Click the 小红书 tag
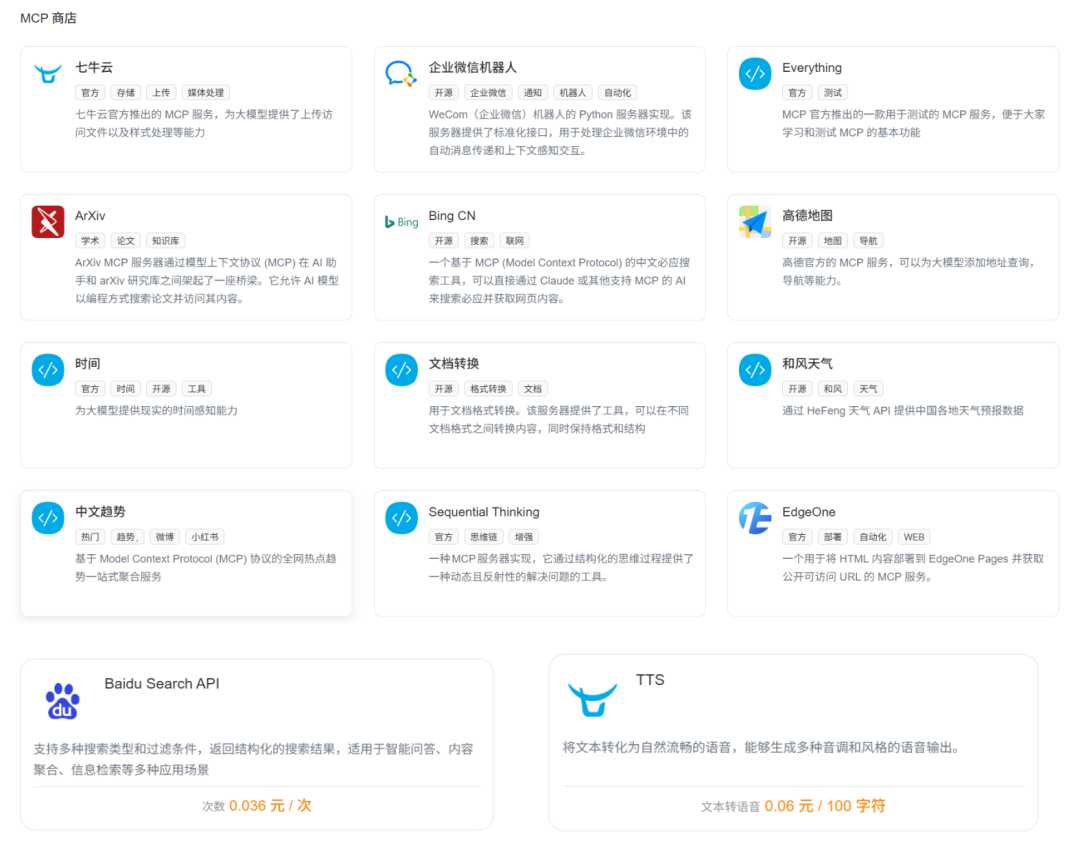 205,537
